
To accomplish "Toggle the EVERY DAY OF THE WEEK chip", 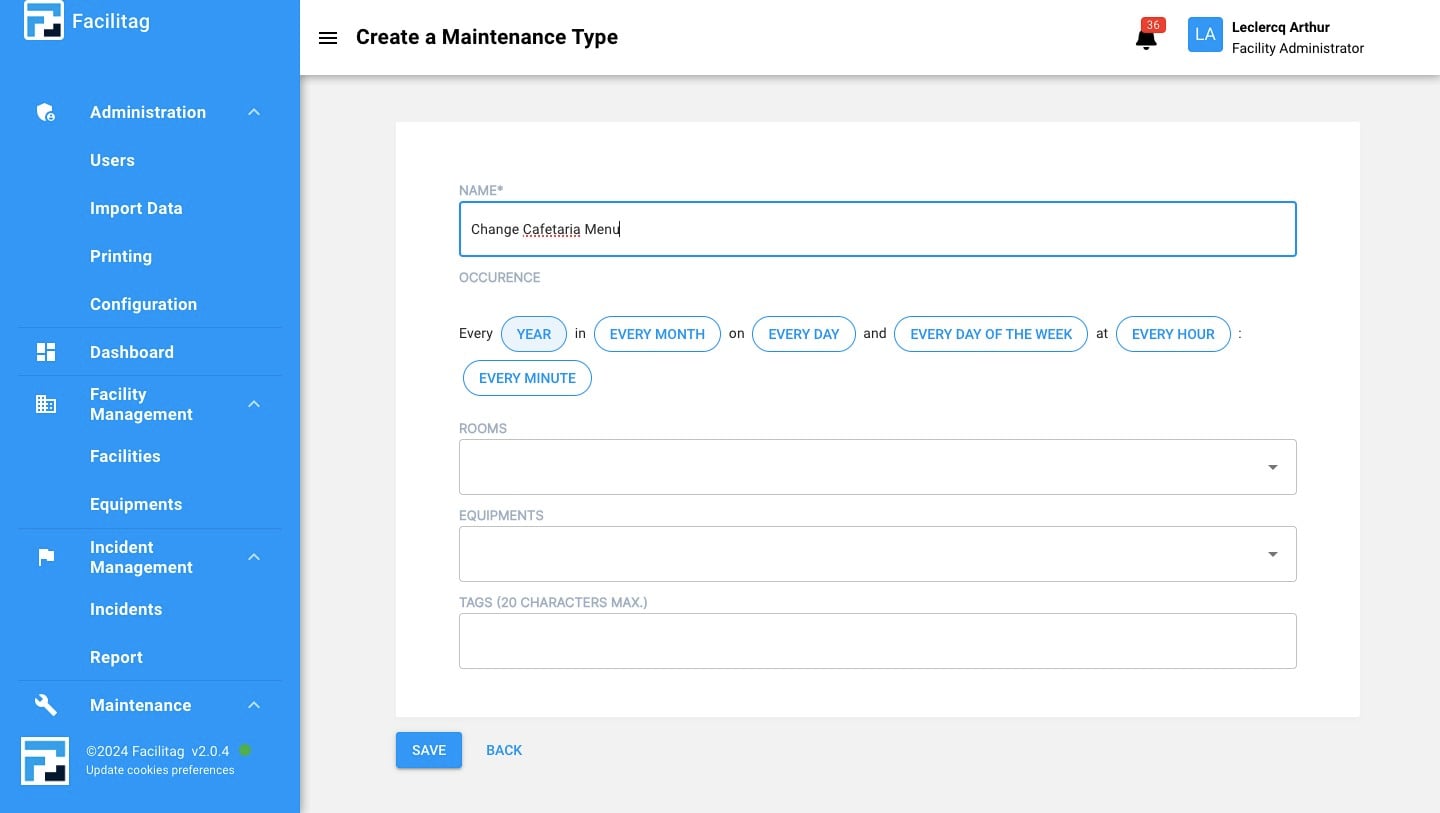I will click(990, 334).
